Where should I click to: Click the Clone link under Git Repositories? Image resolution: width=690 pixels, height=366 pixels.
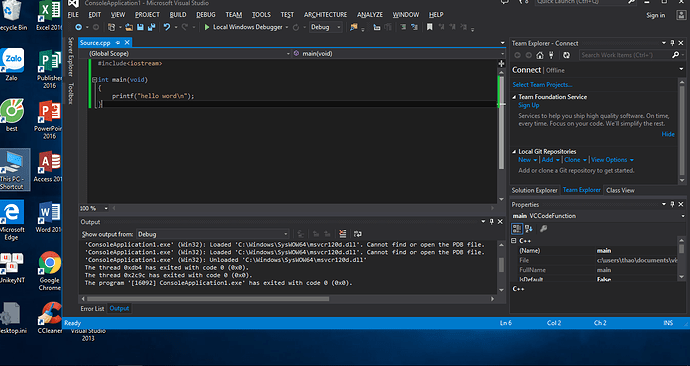(572, 160)
